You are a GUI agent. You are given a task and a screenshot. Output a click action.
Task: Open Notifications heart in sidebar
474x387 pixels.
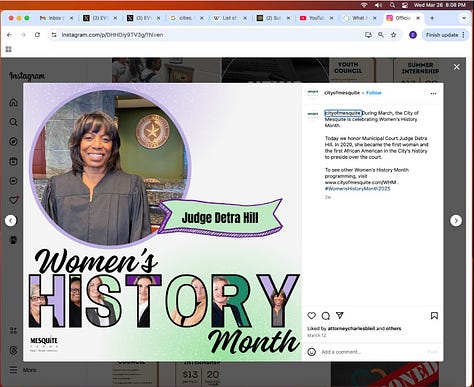point(14,200)
